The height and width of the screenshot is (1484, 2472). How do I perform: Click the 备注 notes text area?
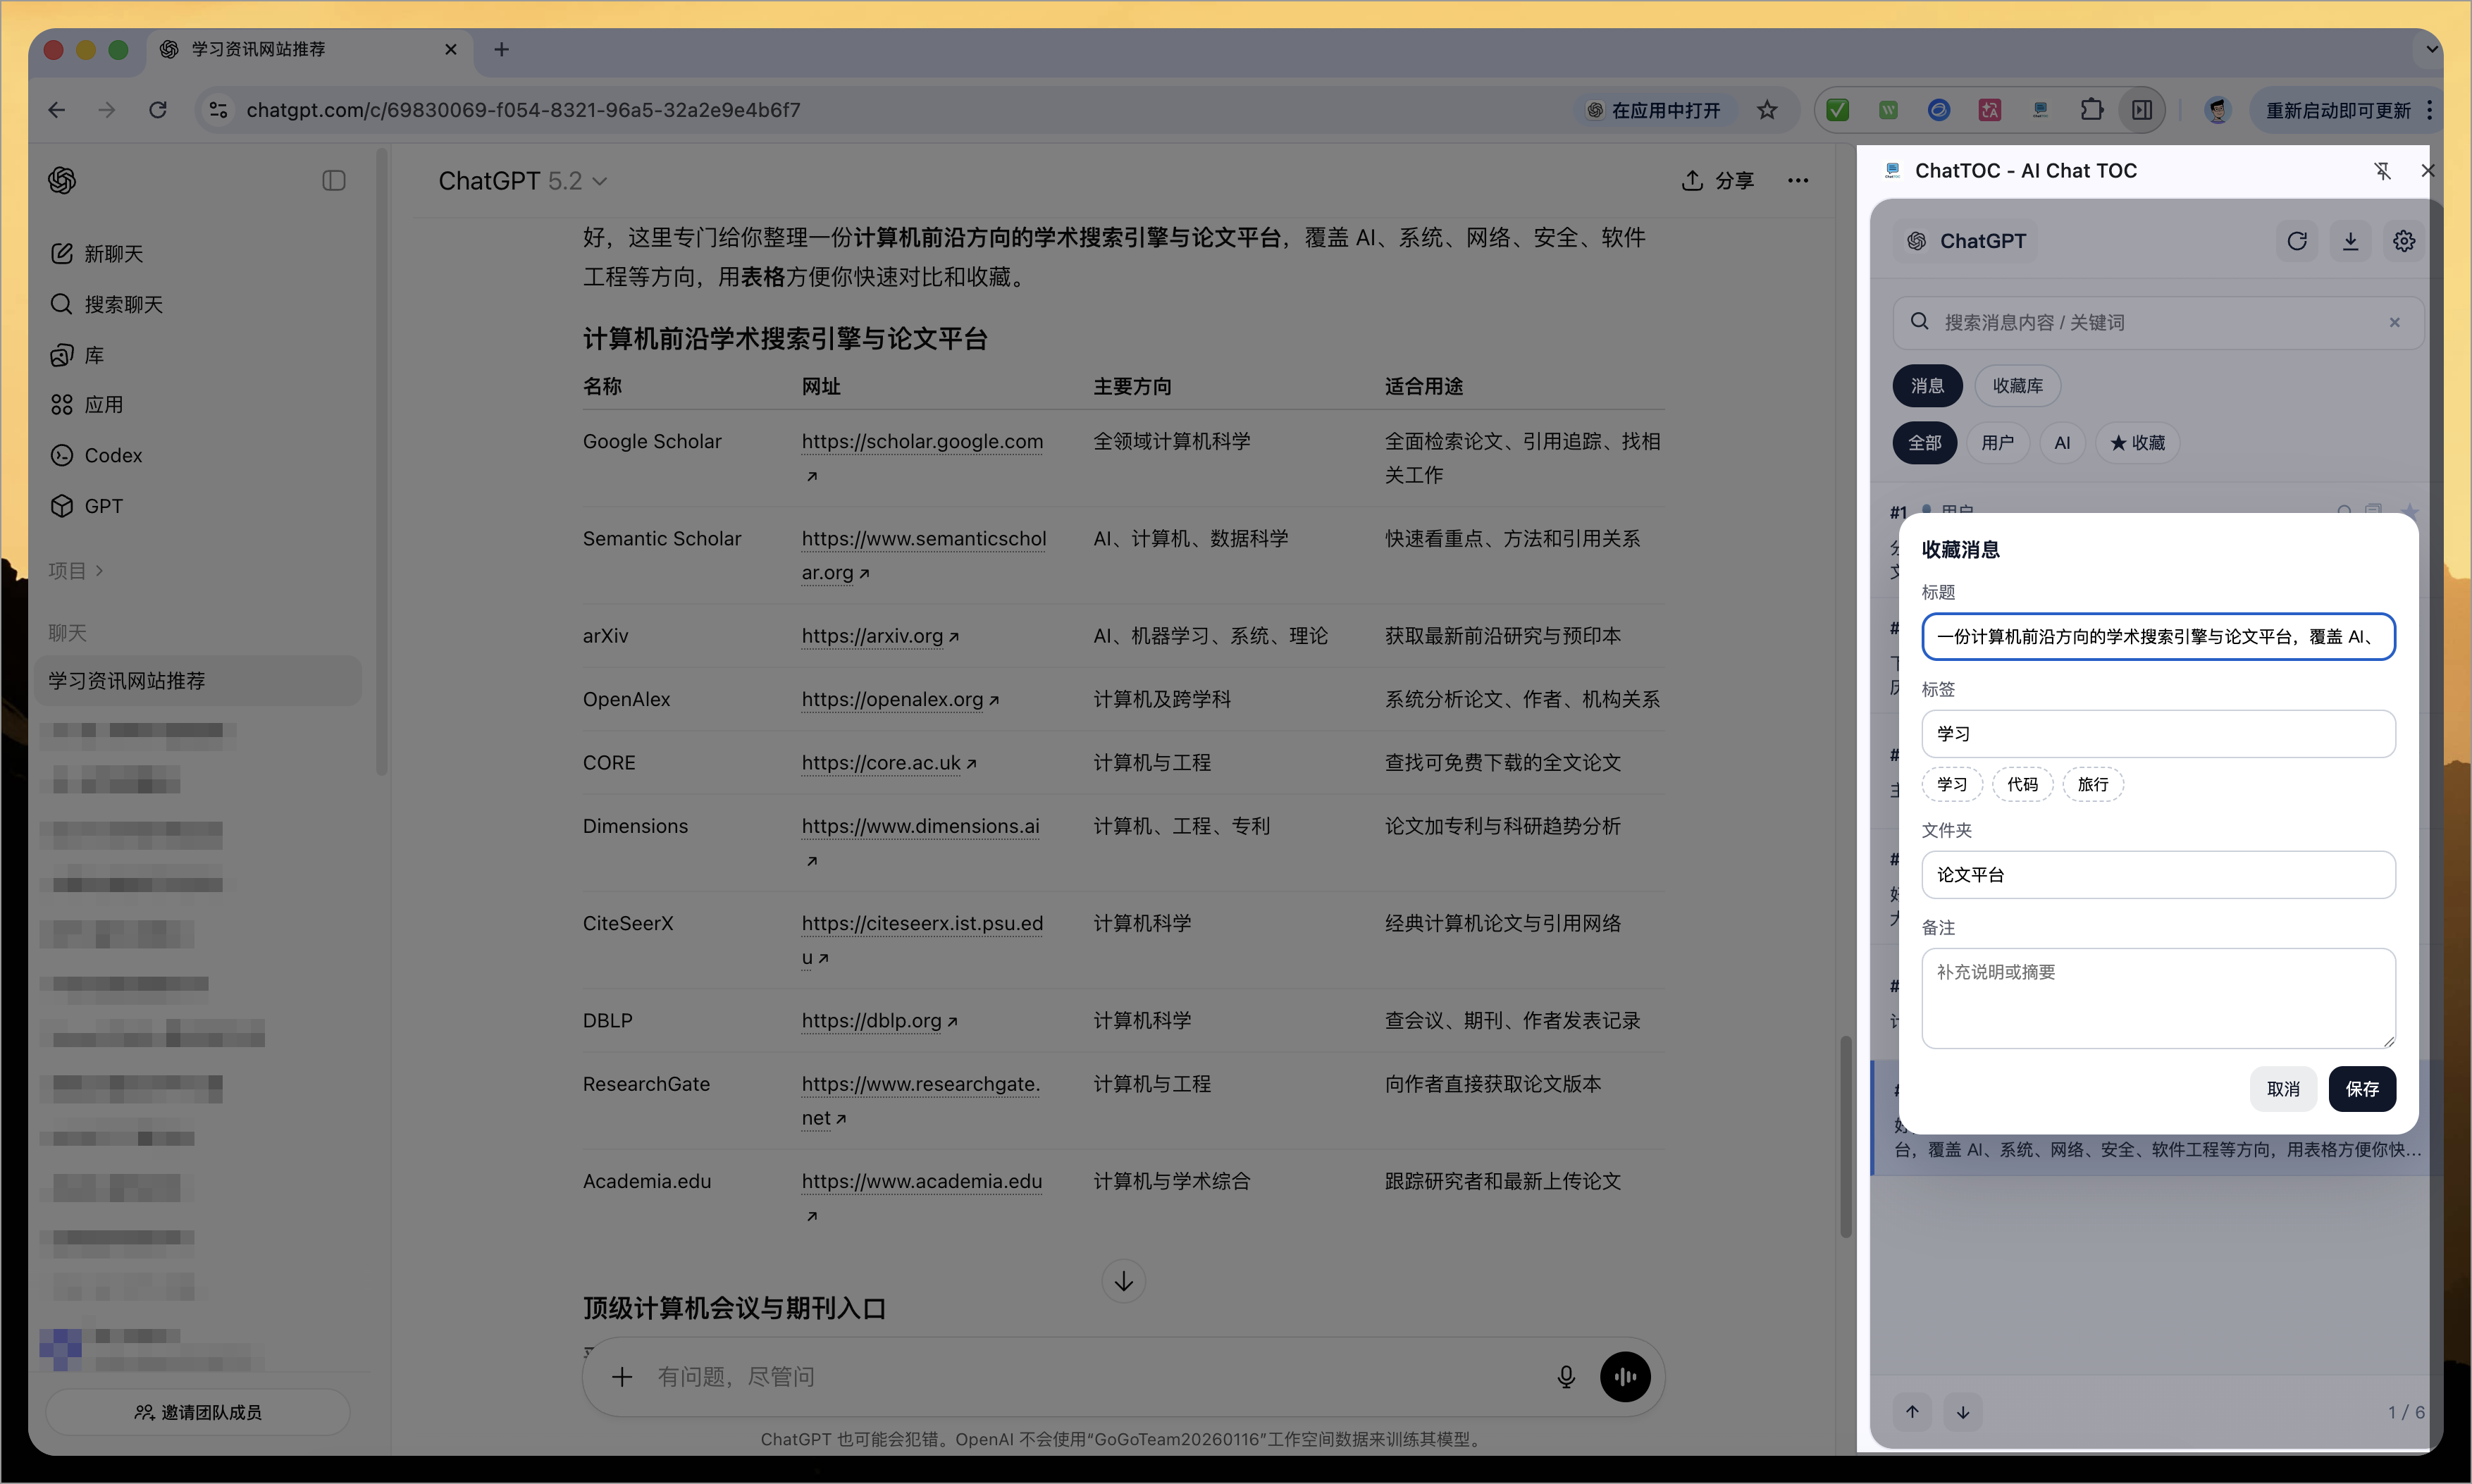(2158, 998)
